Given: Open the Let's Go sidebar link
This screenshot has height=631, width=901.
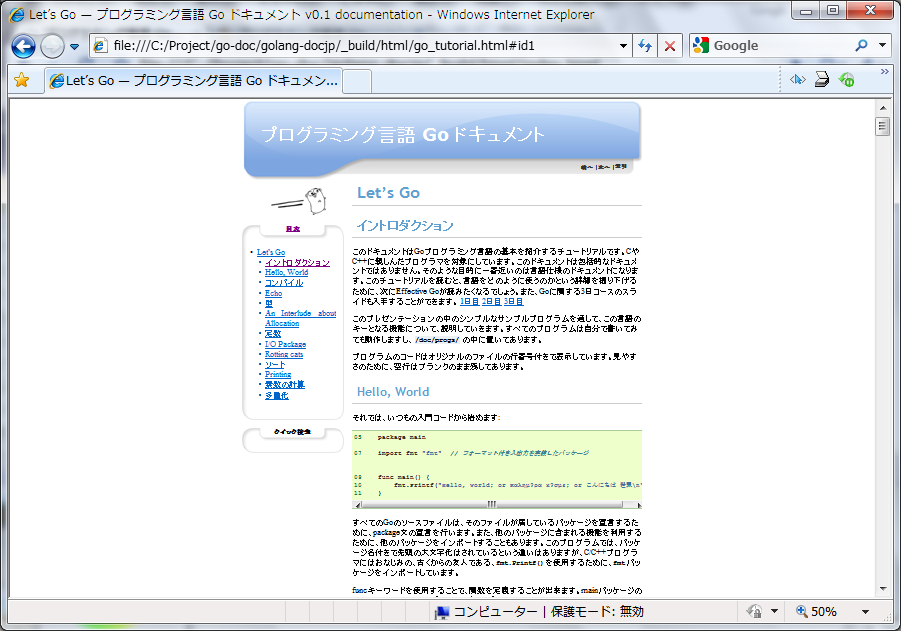Looking at the screenshot, I should (271, 252).
